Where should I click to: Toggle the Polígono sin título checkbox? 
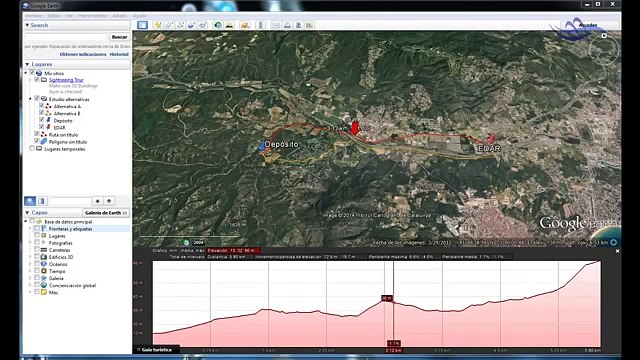(x=37, y=142)
